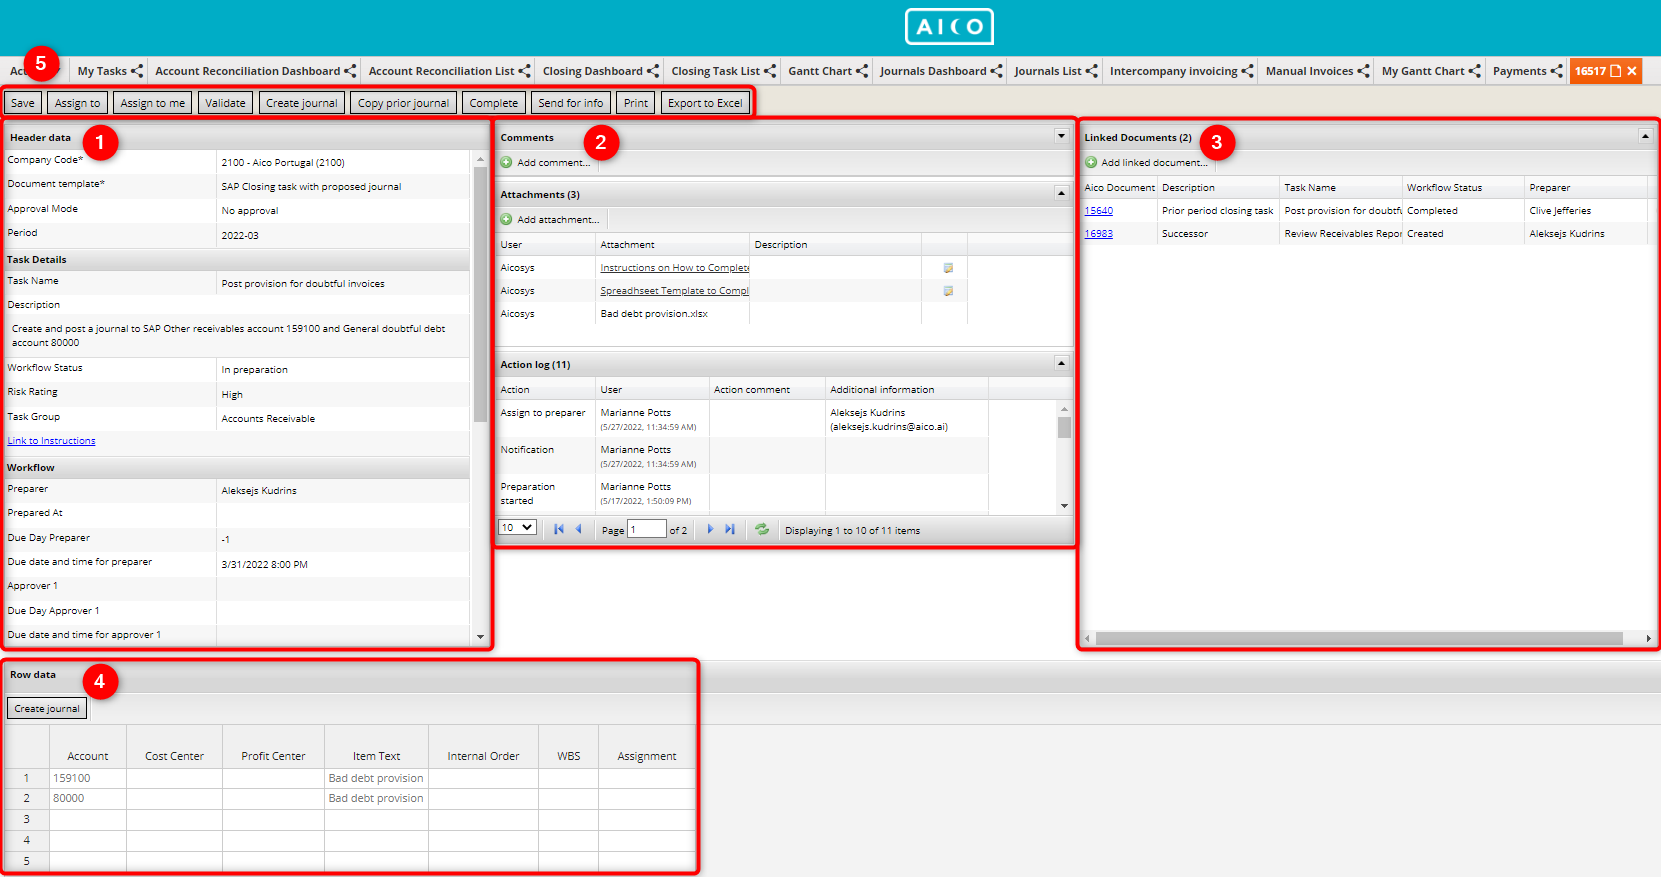Click the Copy prior journal button
1661x877 pixels.
[404, 103]
